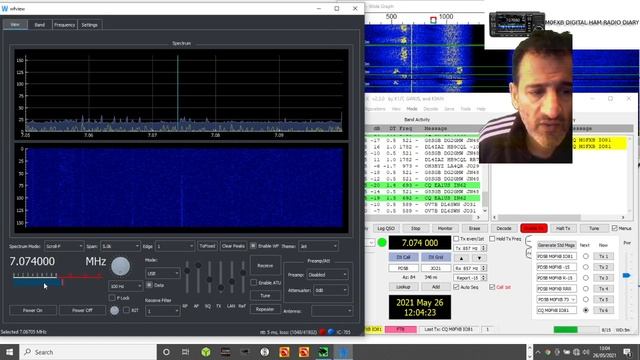Toggle Hold Tx Freq checkbox
Image resolution: width=640 pixels, height=360 pixels.
click(x=492, y=239)
